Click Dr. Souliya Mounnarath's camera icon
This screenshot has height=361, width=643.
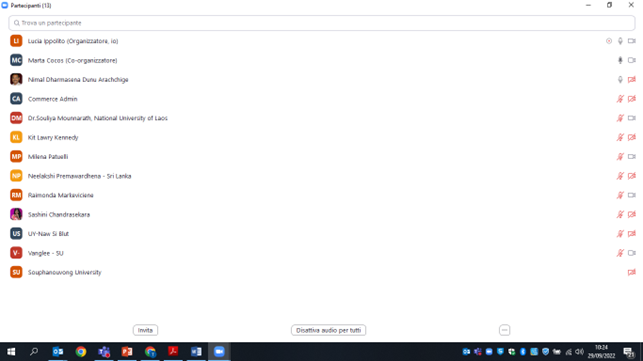(632, 118)
